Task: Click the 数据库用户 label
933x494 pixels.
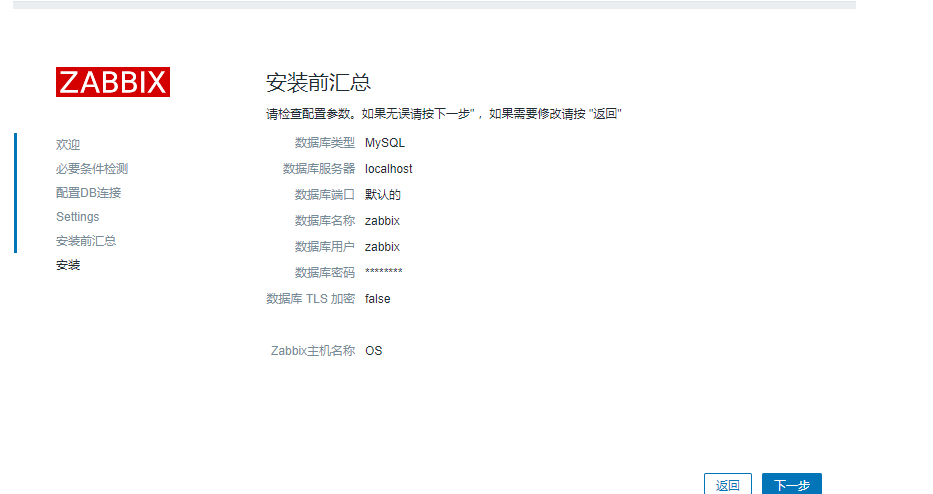Action: tap(325, 247)
